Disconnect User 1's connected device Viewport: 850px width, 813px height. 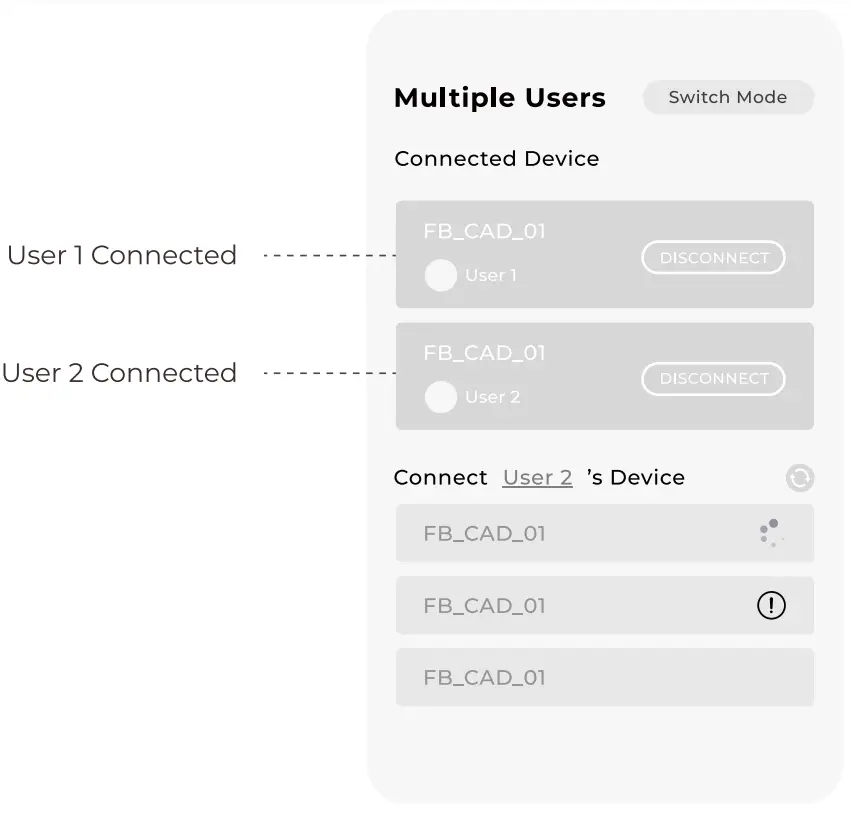click(713, 257)
